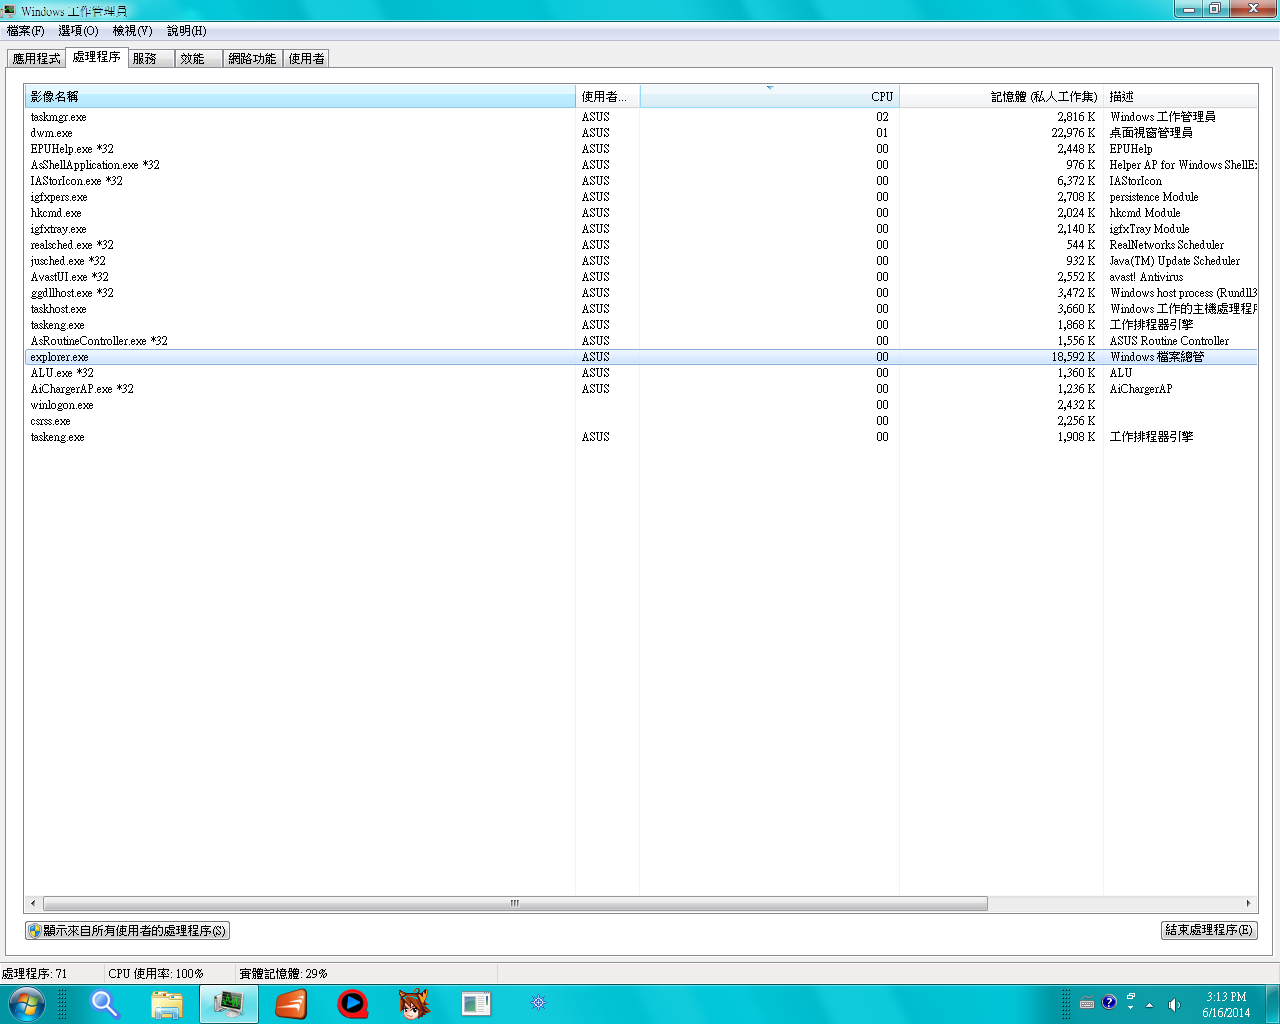The image size is (1280, 1024).
Task: Open the 檢視(V) menu
Action: click(x=132, y=31)
